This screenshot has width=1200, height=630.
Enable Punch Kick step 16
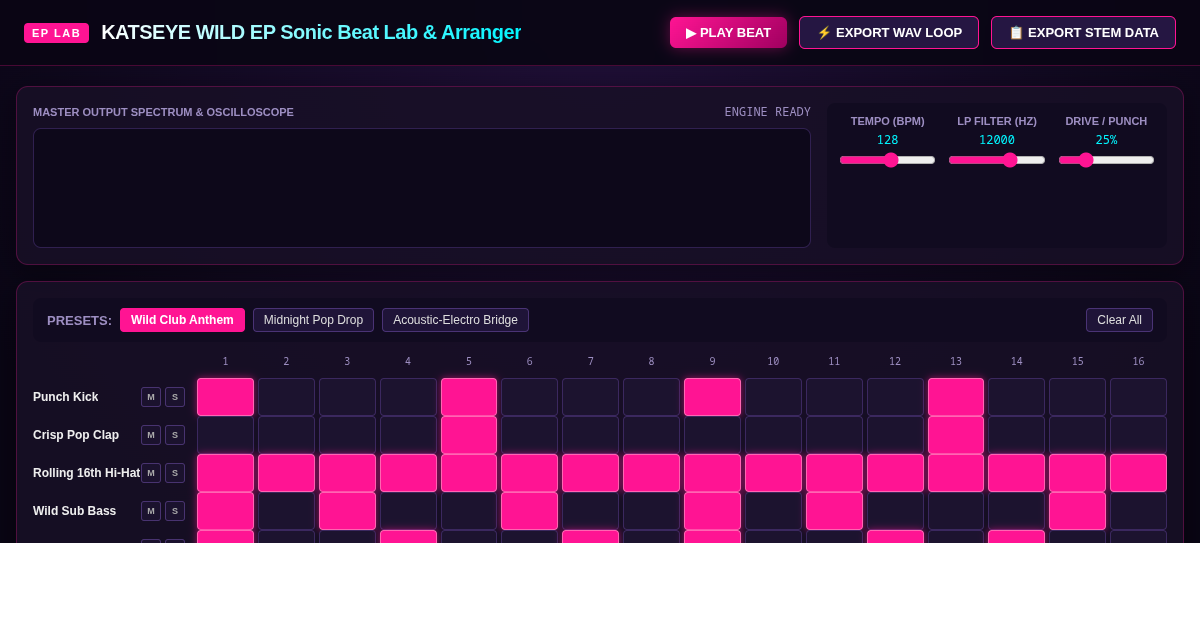tap(1138, 397)
